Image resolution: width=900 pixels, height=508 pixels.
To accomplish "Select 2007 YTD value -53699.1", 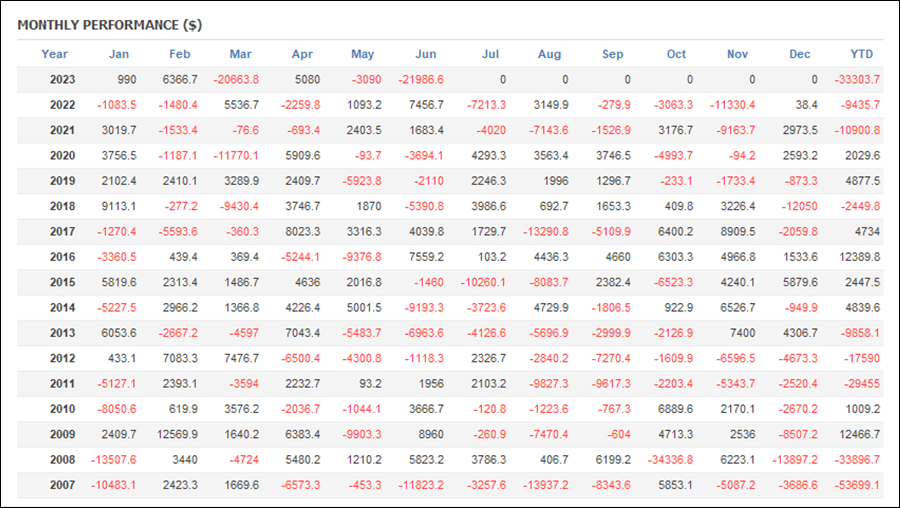I will click(x=857, y=485).
